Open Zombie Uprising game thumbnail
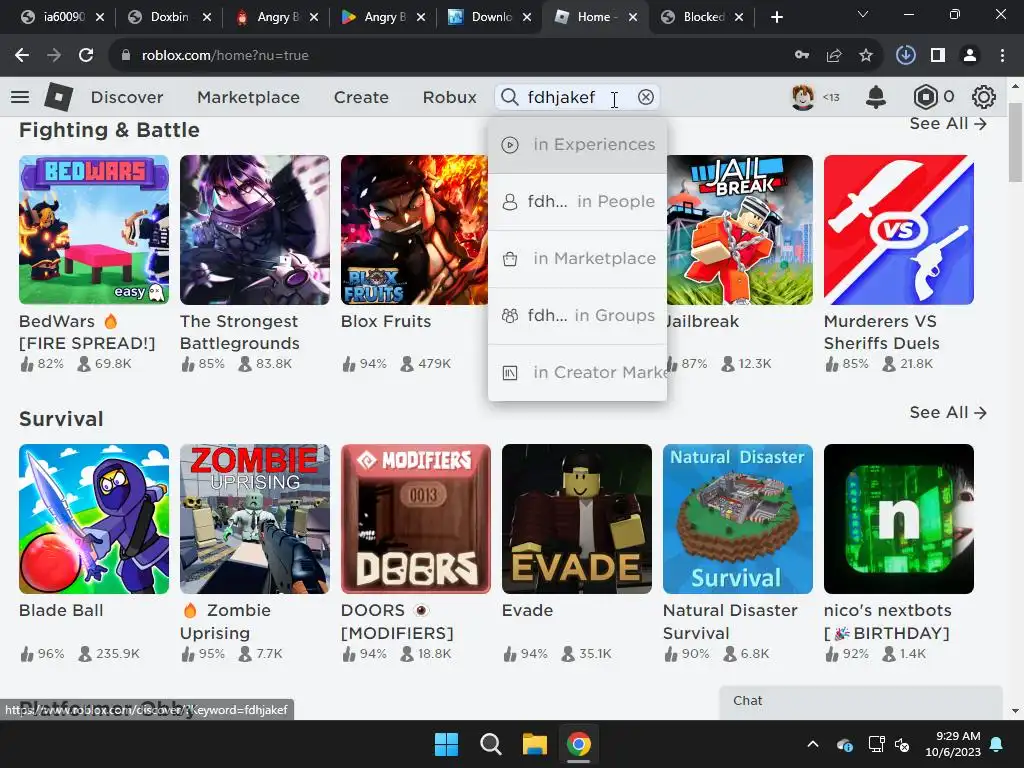 255,519
